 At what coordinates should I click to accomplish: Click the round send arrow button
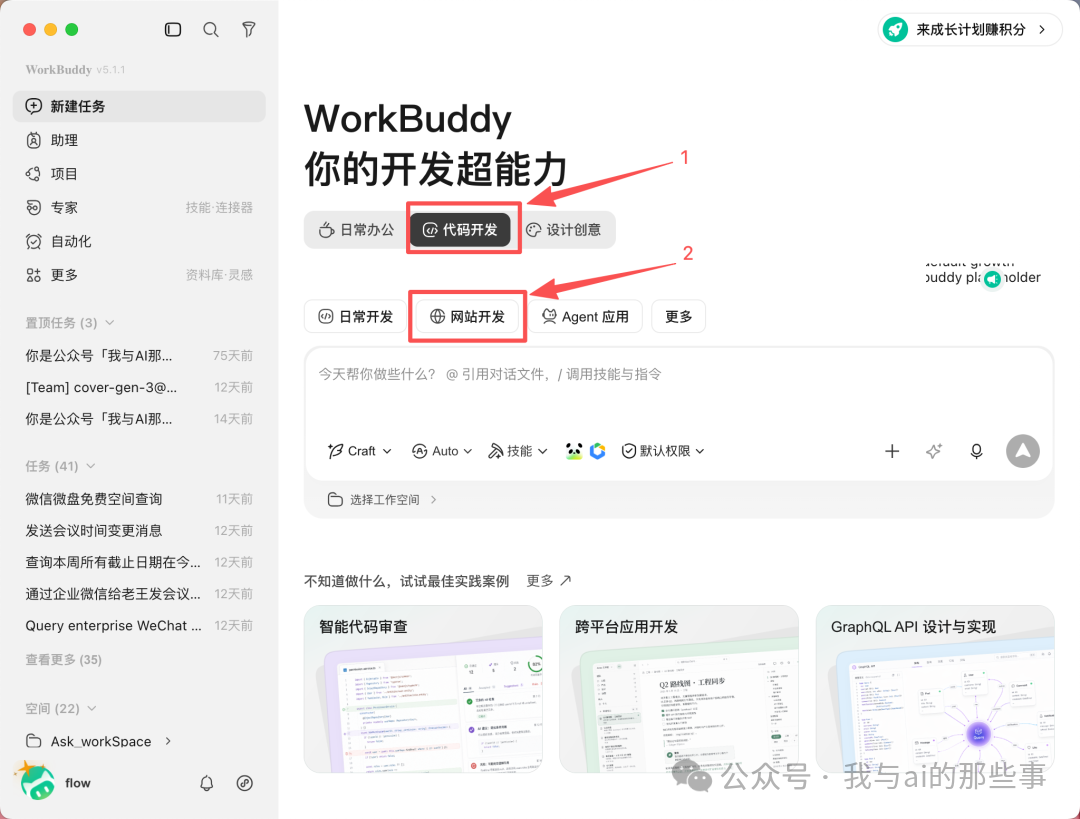(1023, 450)
